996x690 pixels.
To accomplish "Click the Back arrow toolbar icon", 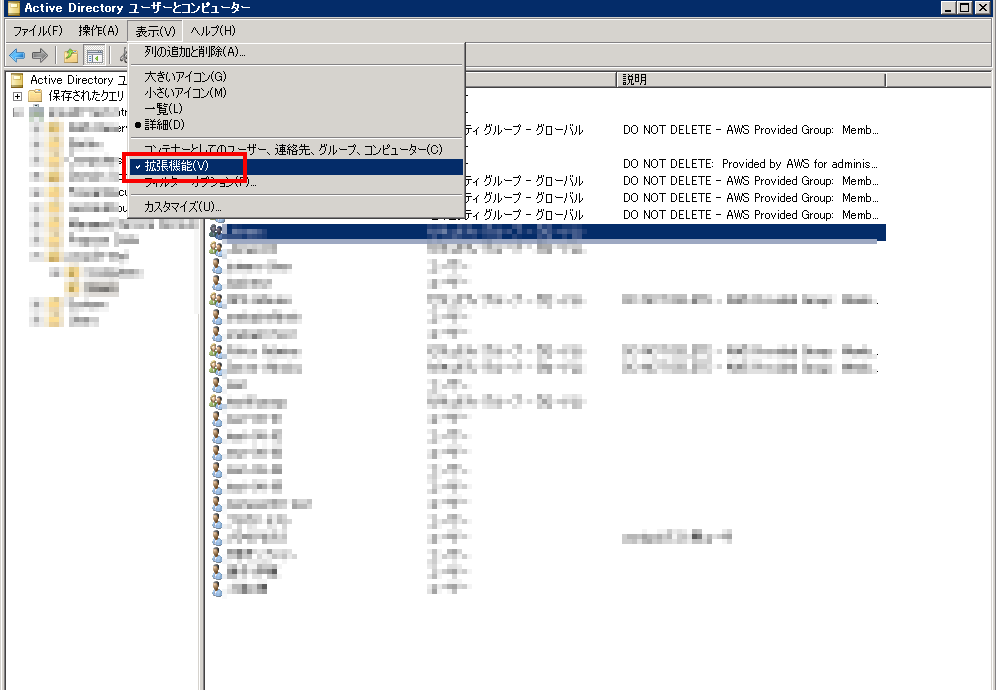I will point(17,55).
